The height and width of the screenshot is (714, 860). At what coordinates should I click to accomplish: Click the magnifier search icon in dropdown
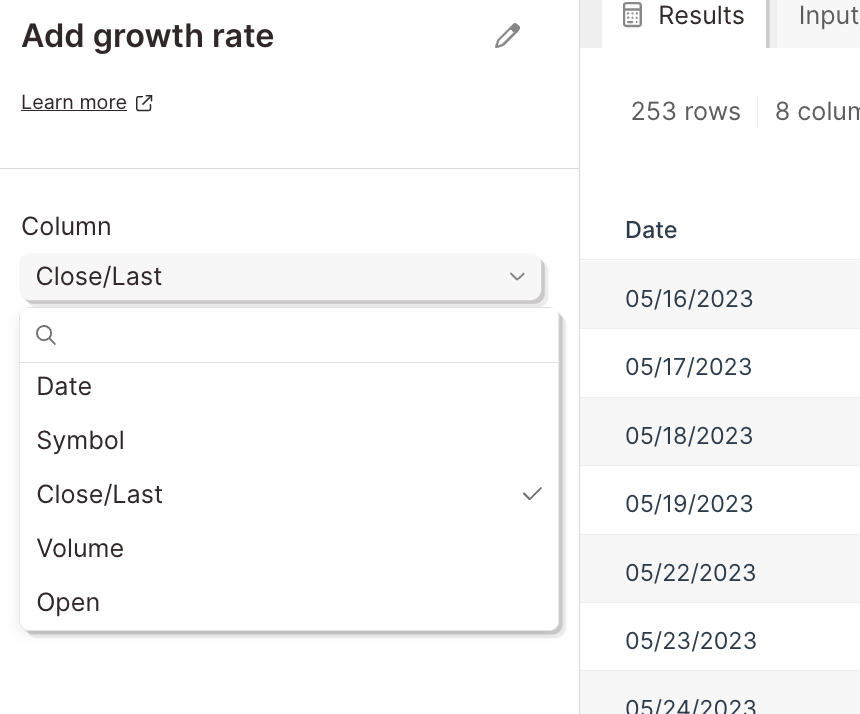[x=46, y=335]
